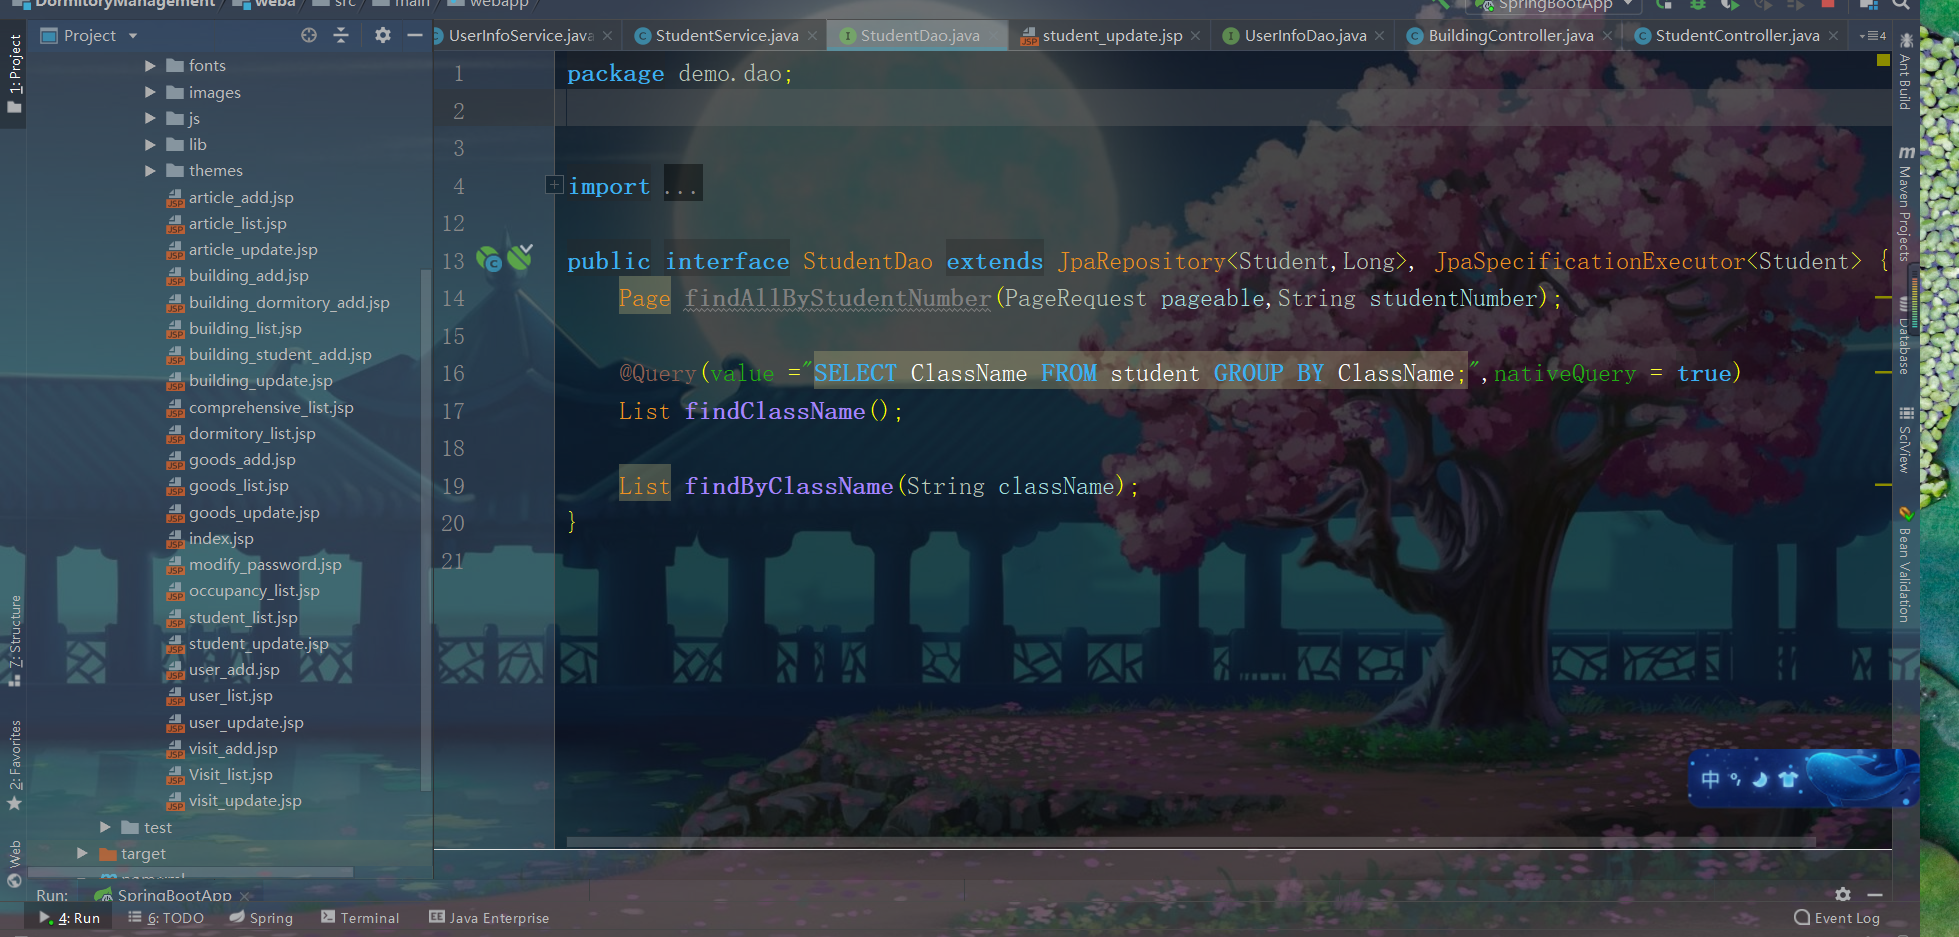Open the 4: Run tool window
The width and height of the screenshot is (1959, 937).
pos(69,918)
